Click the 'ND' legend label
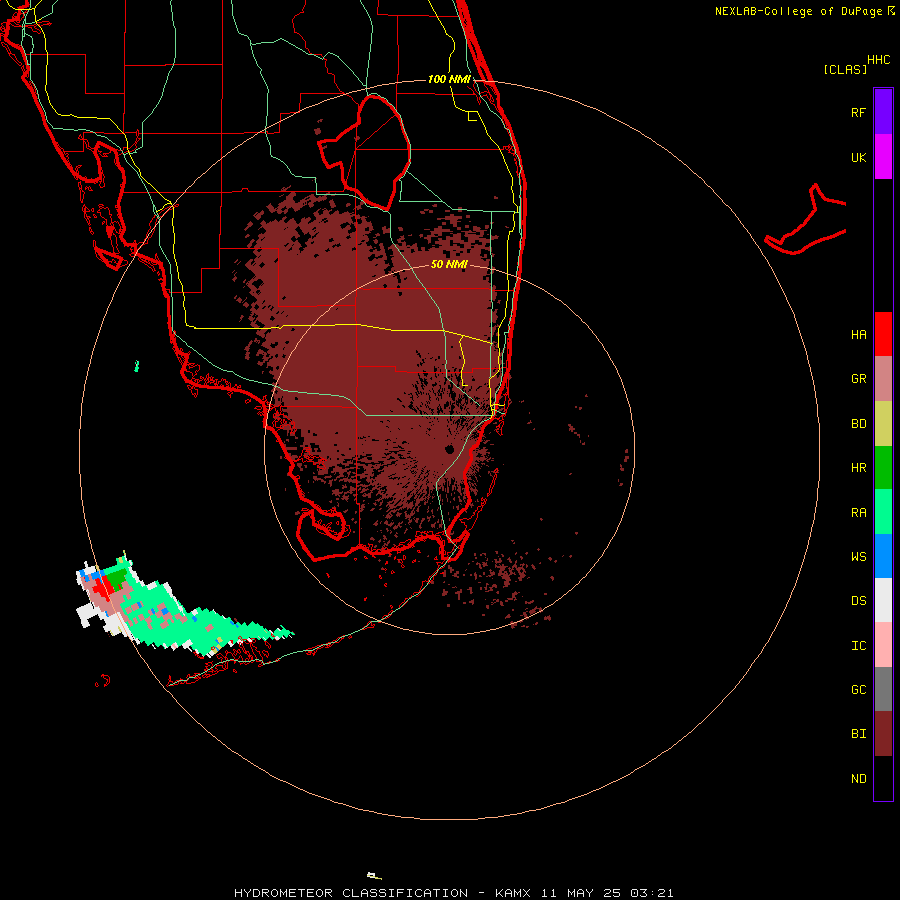The width and height of the screenshot is (900, 900). (x=858, y=779)
